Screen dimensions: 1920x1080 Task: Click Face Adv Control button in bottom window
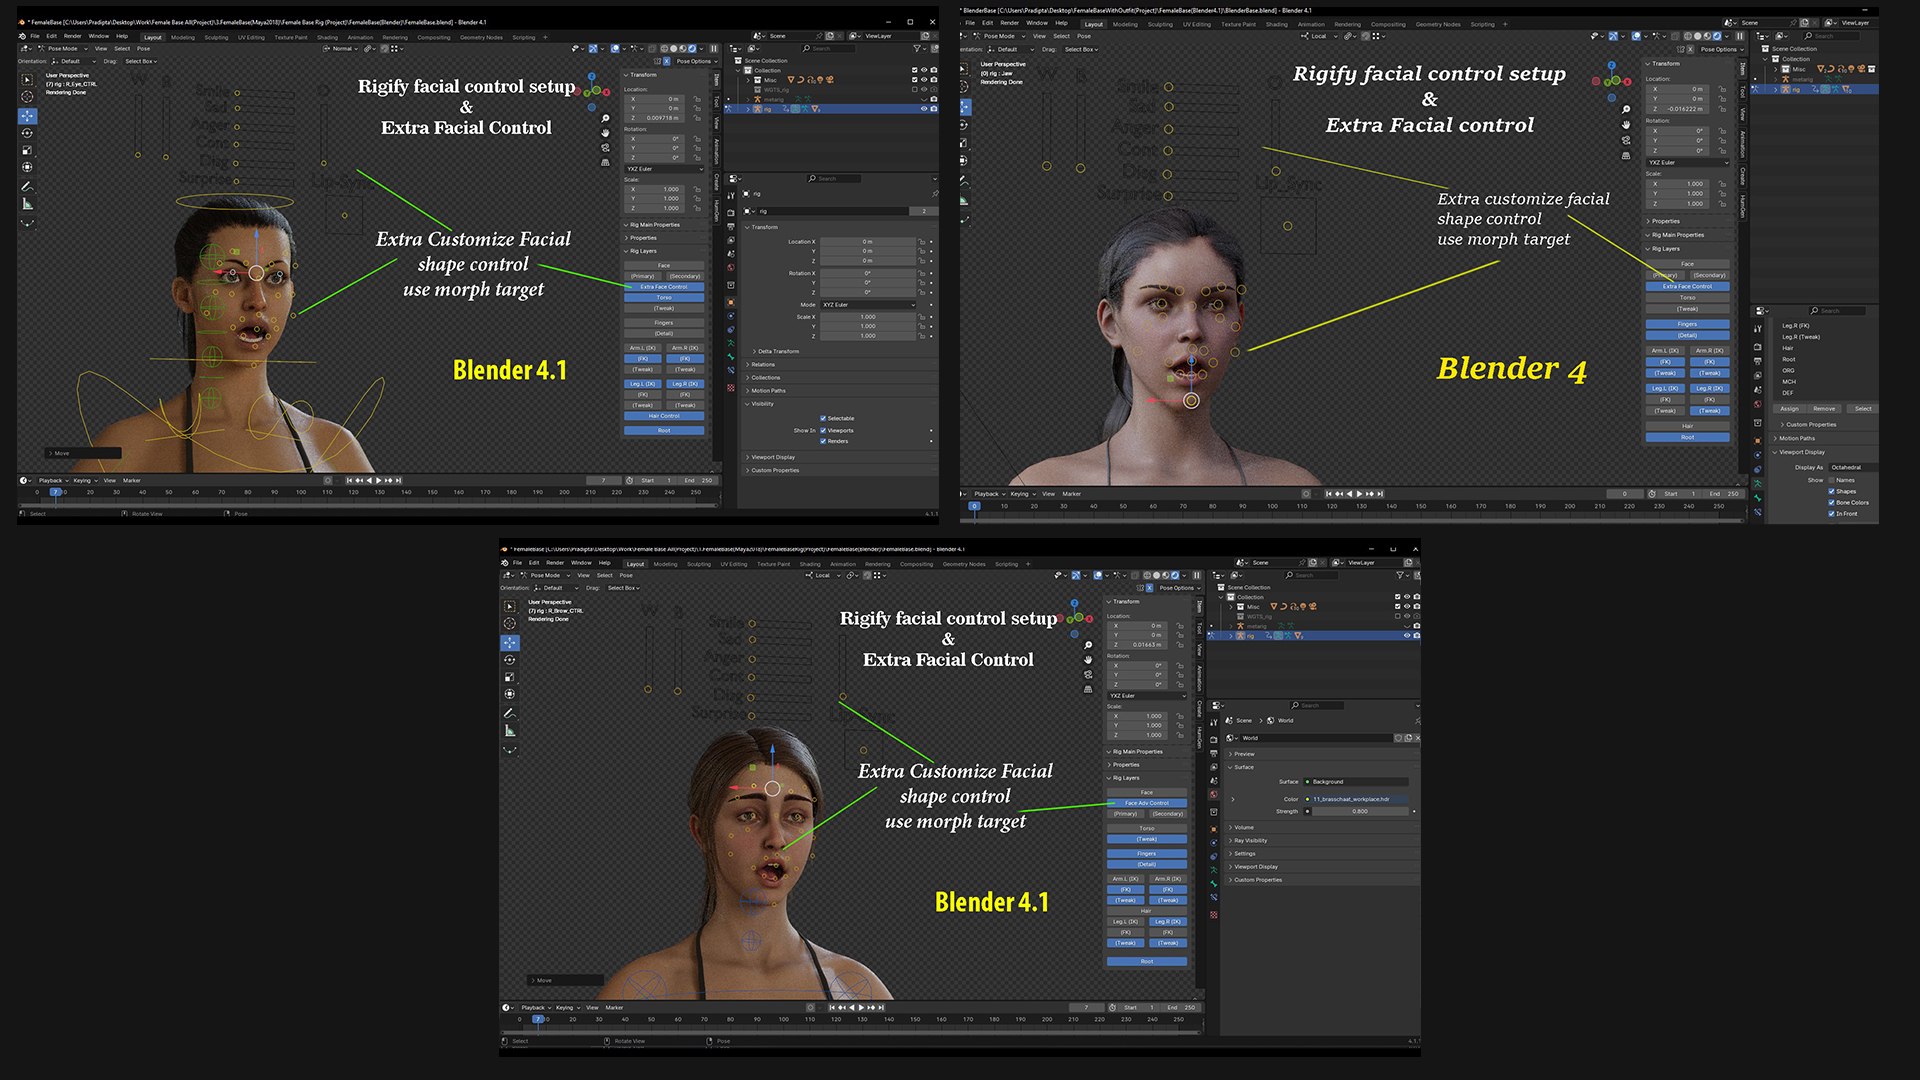pos(1147,803)
